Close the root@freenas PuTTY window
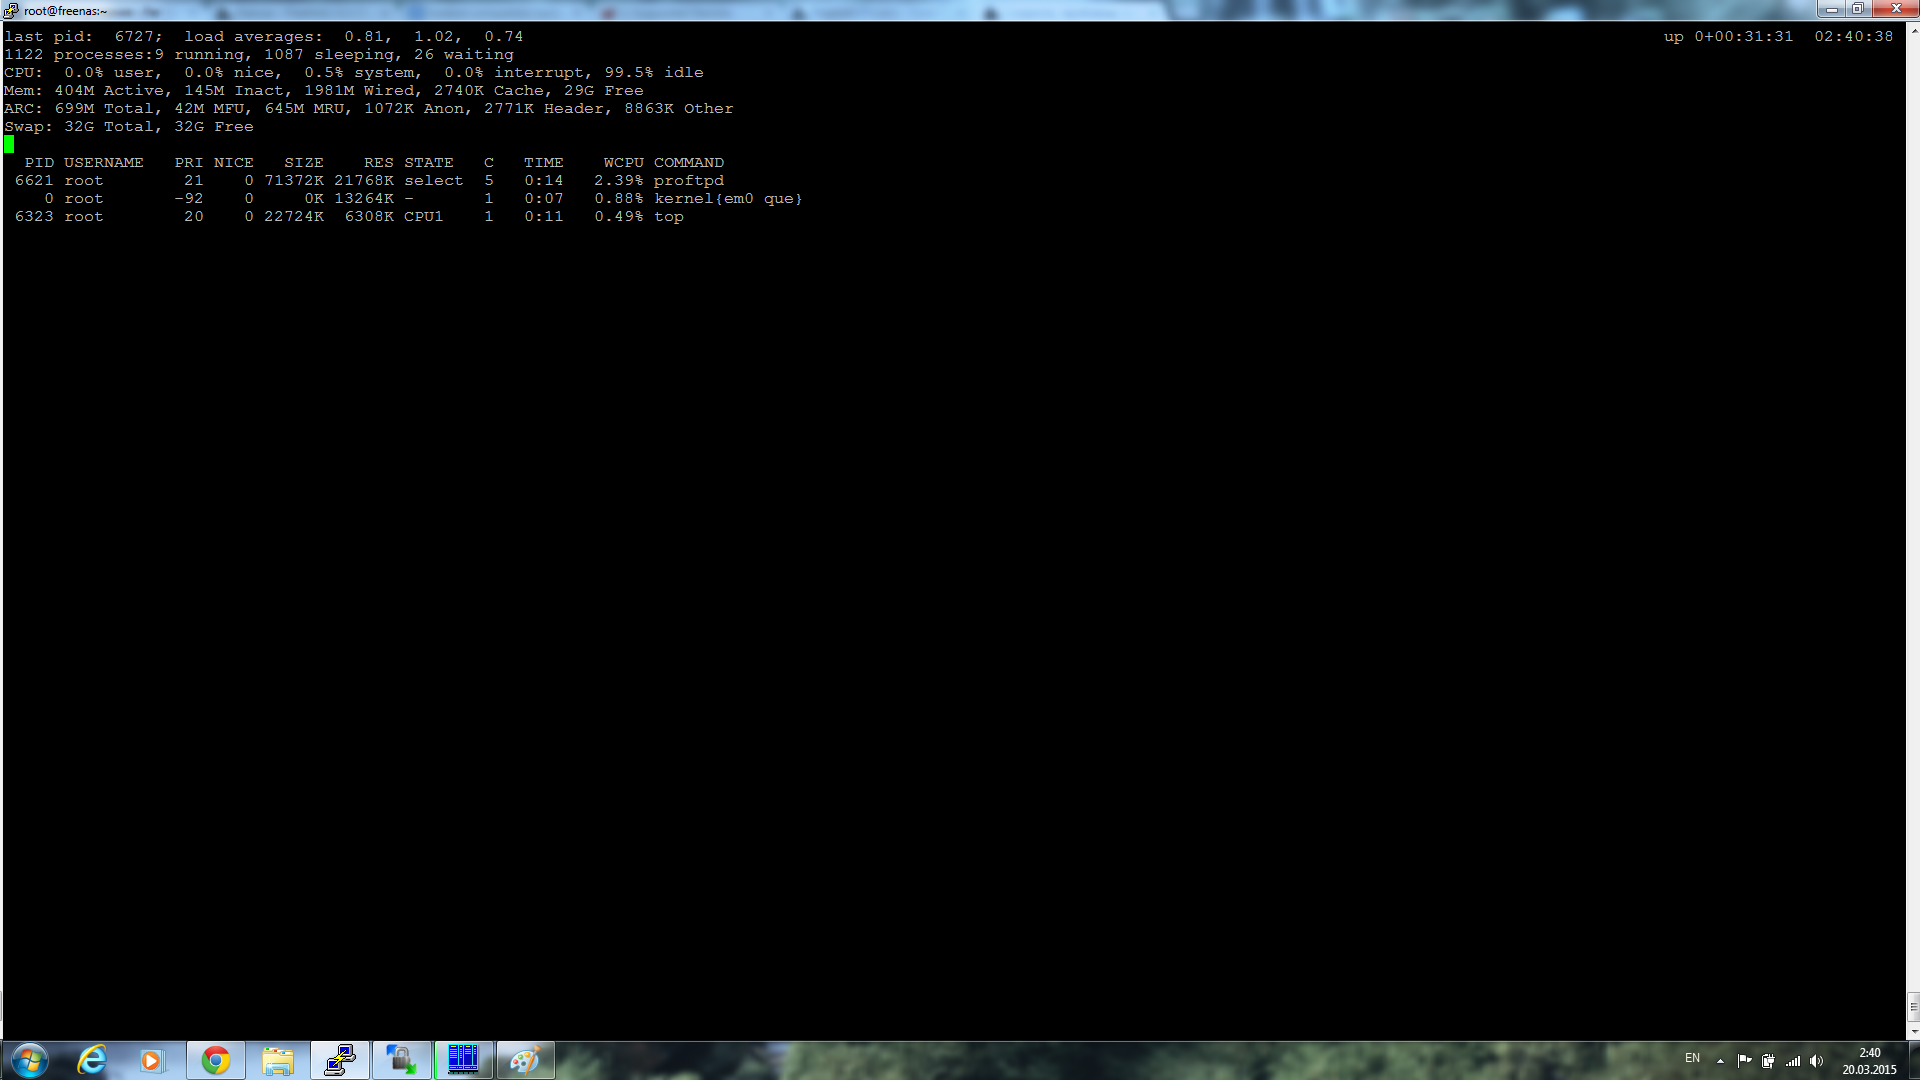Image resolution: width=1920 pixels, height=1080 pixels. [x=1894, y=9]
